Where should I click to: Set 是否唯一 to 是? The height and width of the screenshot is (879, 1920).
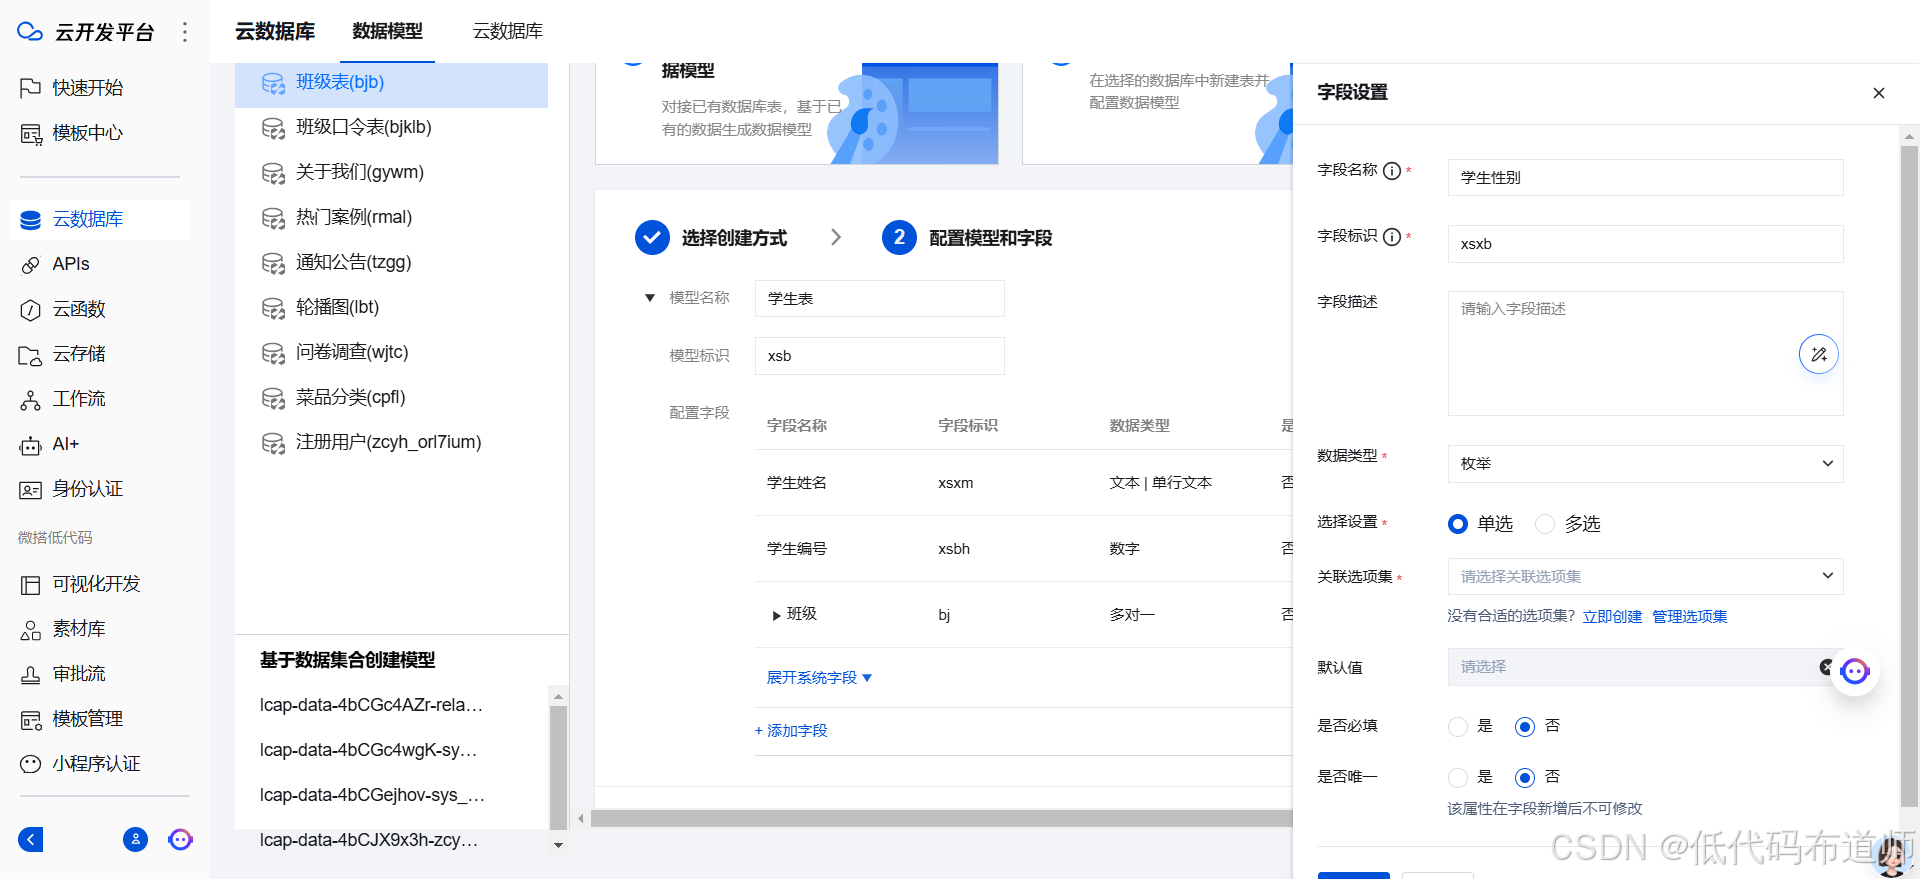click(1457, 778)
